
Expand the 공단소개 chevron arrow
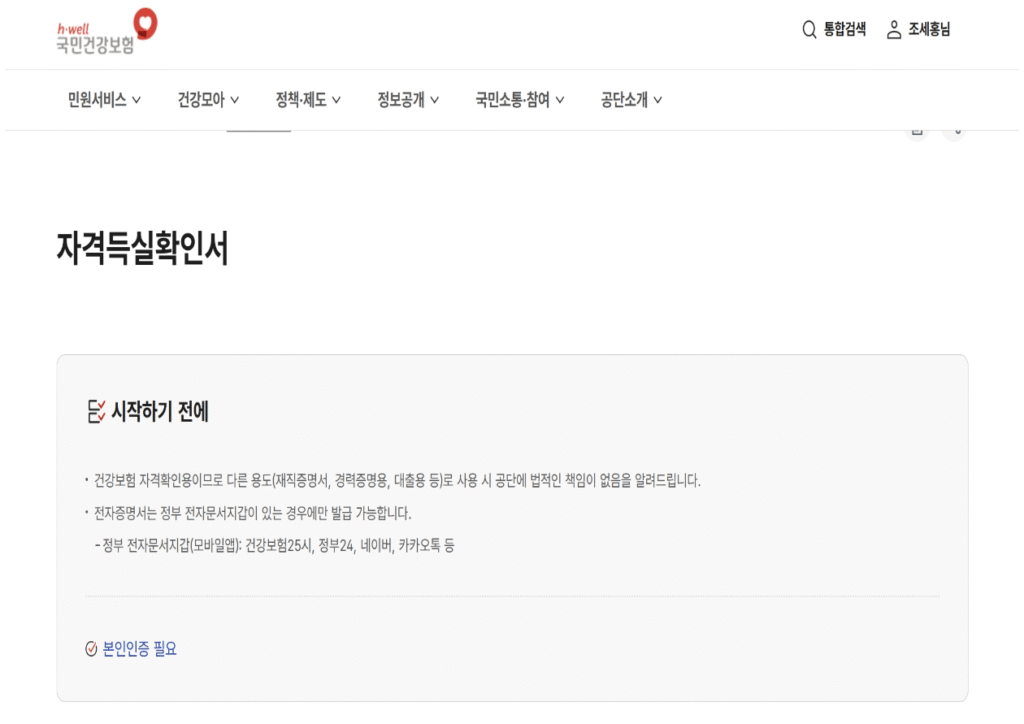[x=658, y=100]
